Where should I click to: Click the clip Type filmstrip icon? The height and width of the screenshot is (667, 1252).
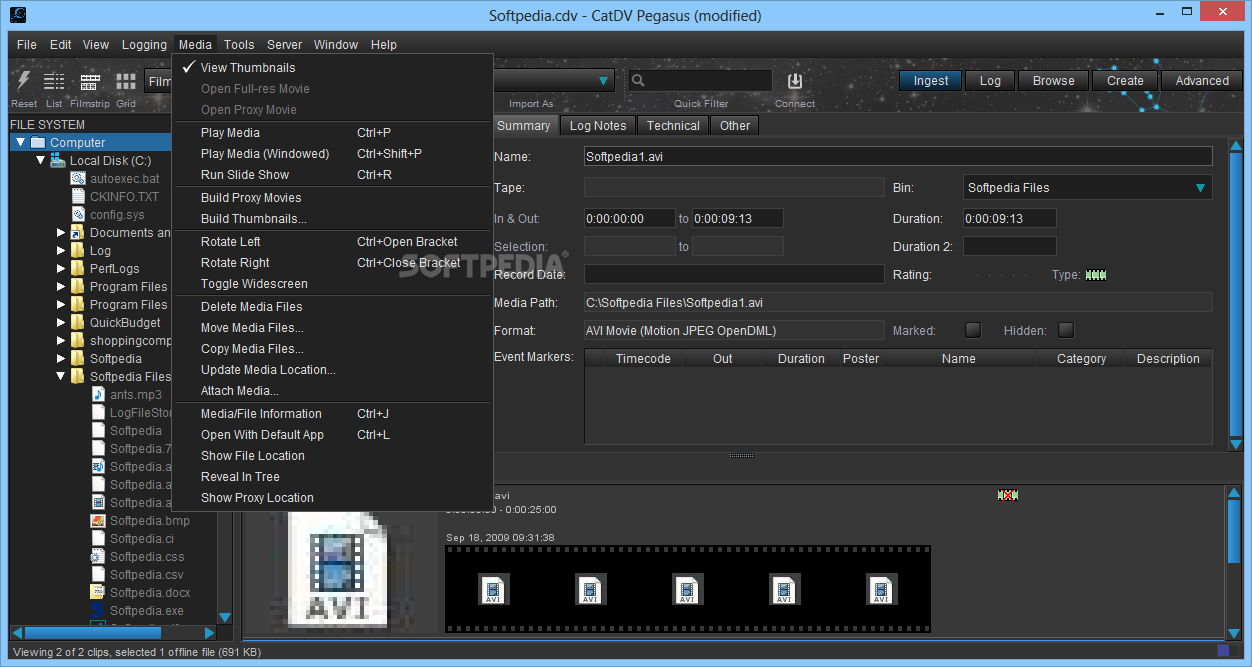pos(1096,275)
